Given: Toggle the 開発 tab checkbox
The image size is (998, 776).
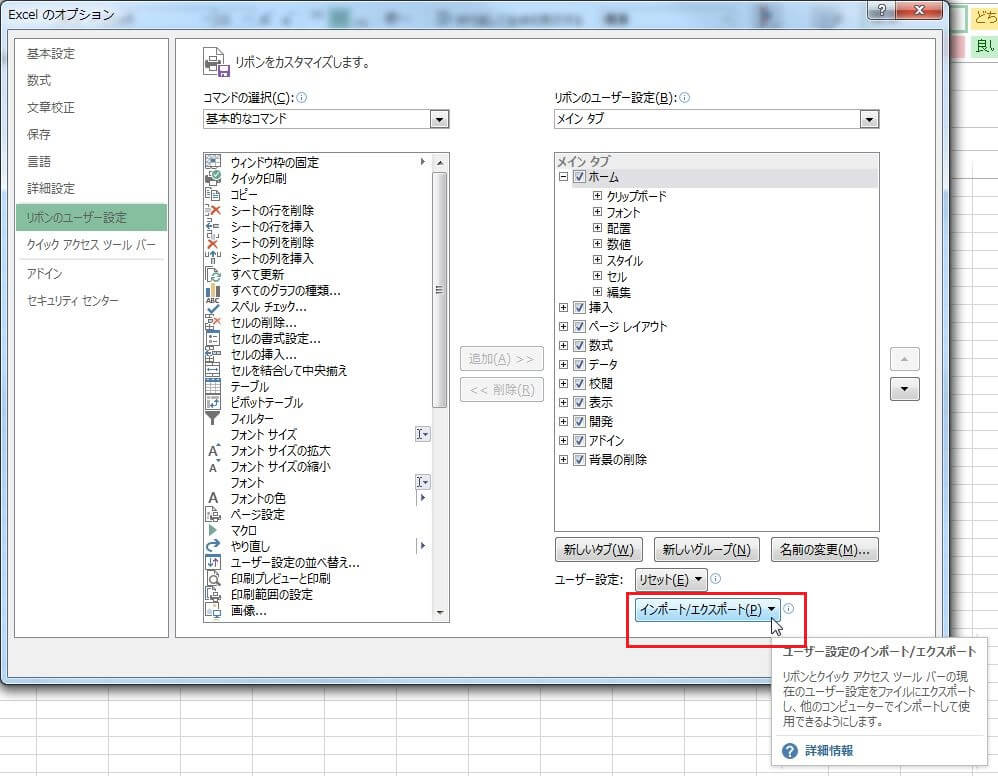Looking at the screenshot, I should [580, 422].
